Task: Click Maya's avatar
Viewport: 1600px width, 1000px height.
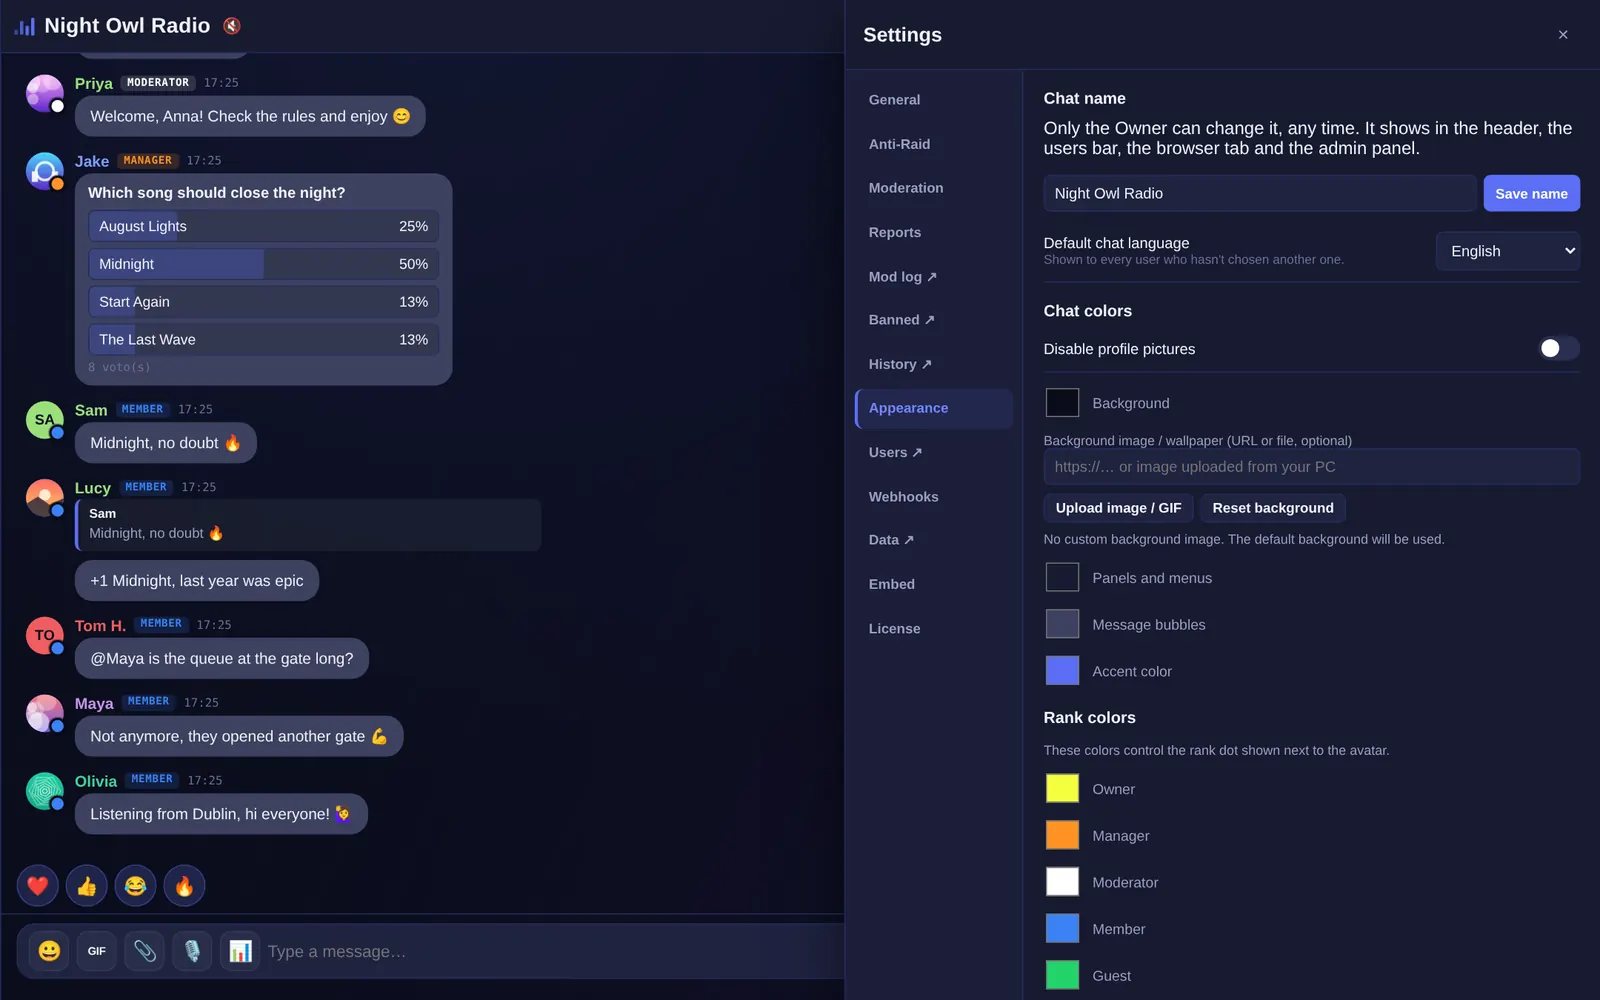Action: coord(45,714)
